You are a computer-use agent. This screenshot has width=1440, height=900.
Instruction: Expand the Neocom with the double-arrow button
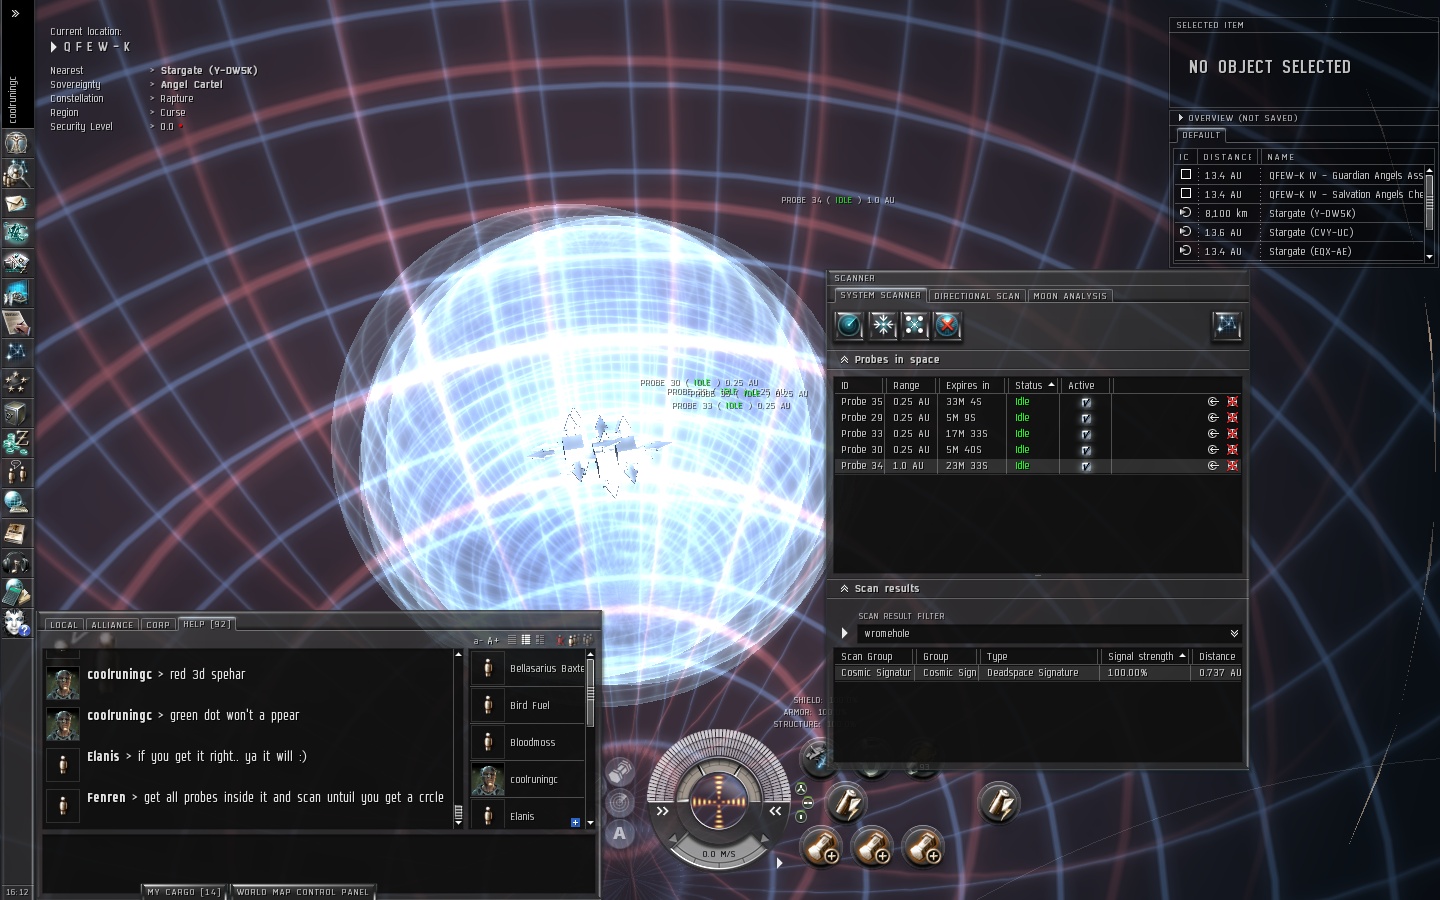pyautogui.click(x=15, y=13)
